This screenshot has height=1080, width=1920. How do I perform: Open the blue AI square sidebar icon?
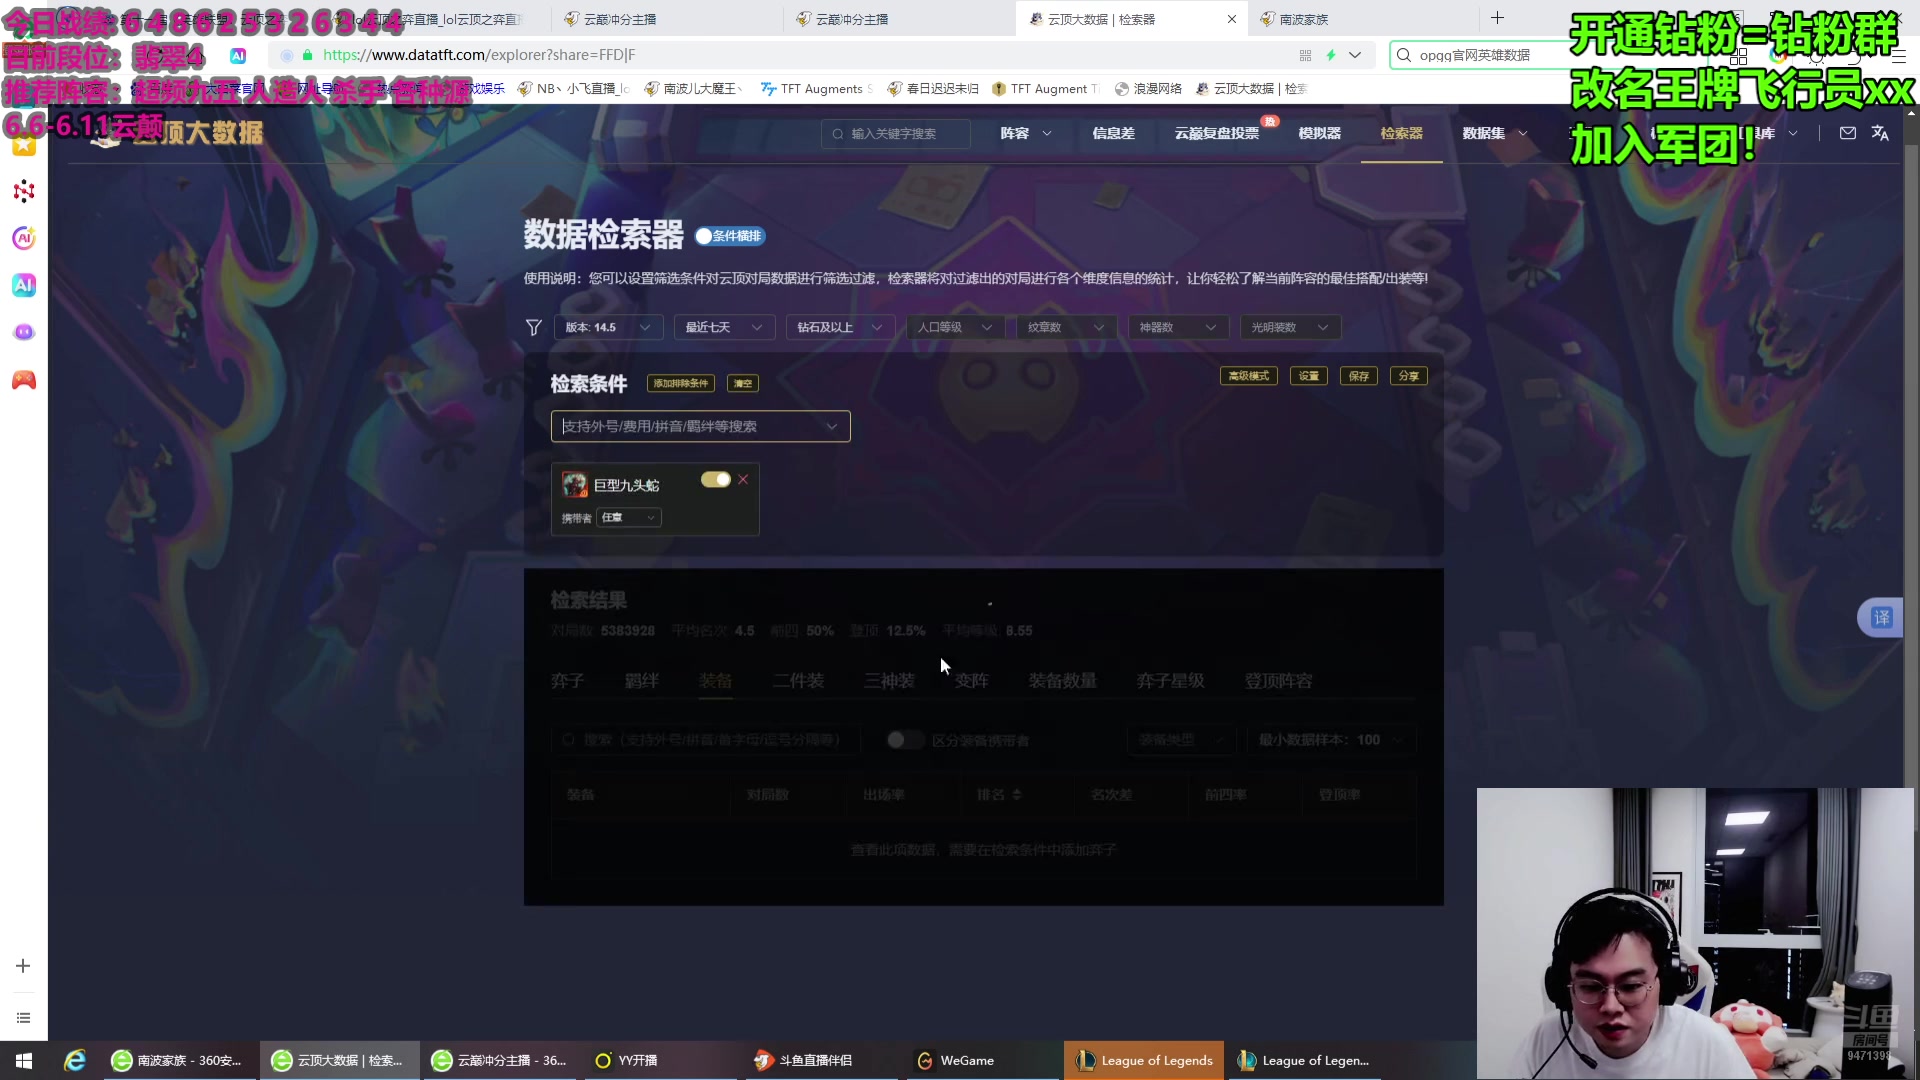[24, 285]
